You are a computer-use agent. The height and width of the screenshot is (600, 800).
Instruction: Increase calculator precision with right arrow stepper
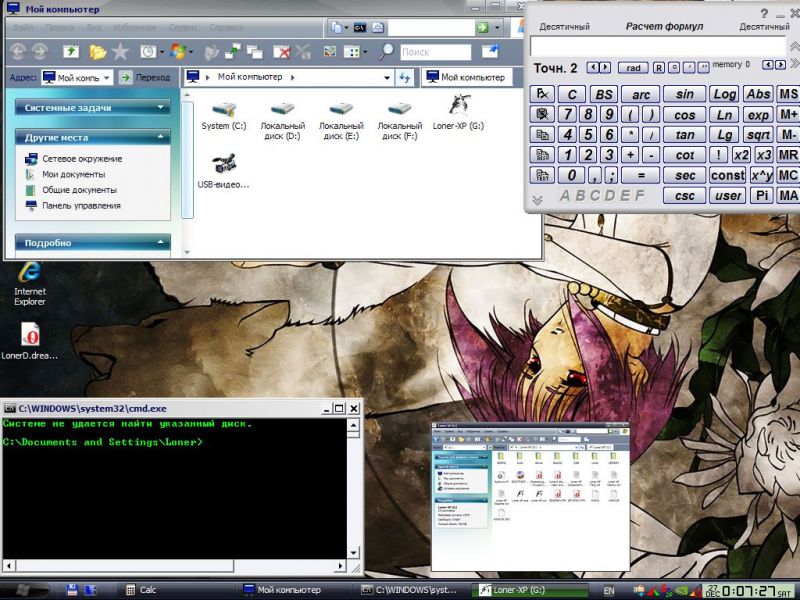pyautogui.click(x=605, y=68)
